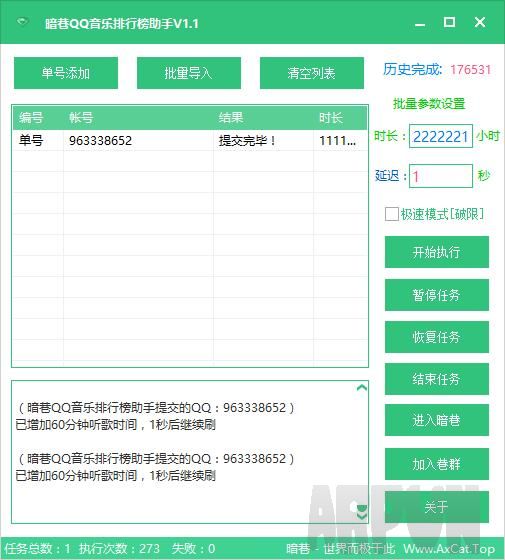Click the 历史完成 label

413,69
